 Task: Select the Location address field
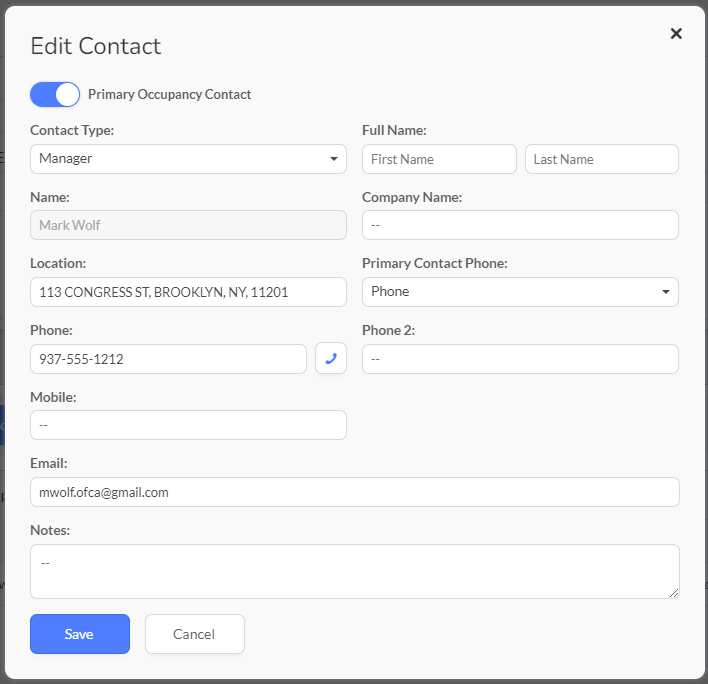(188, 292)
